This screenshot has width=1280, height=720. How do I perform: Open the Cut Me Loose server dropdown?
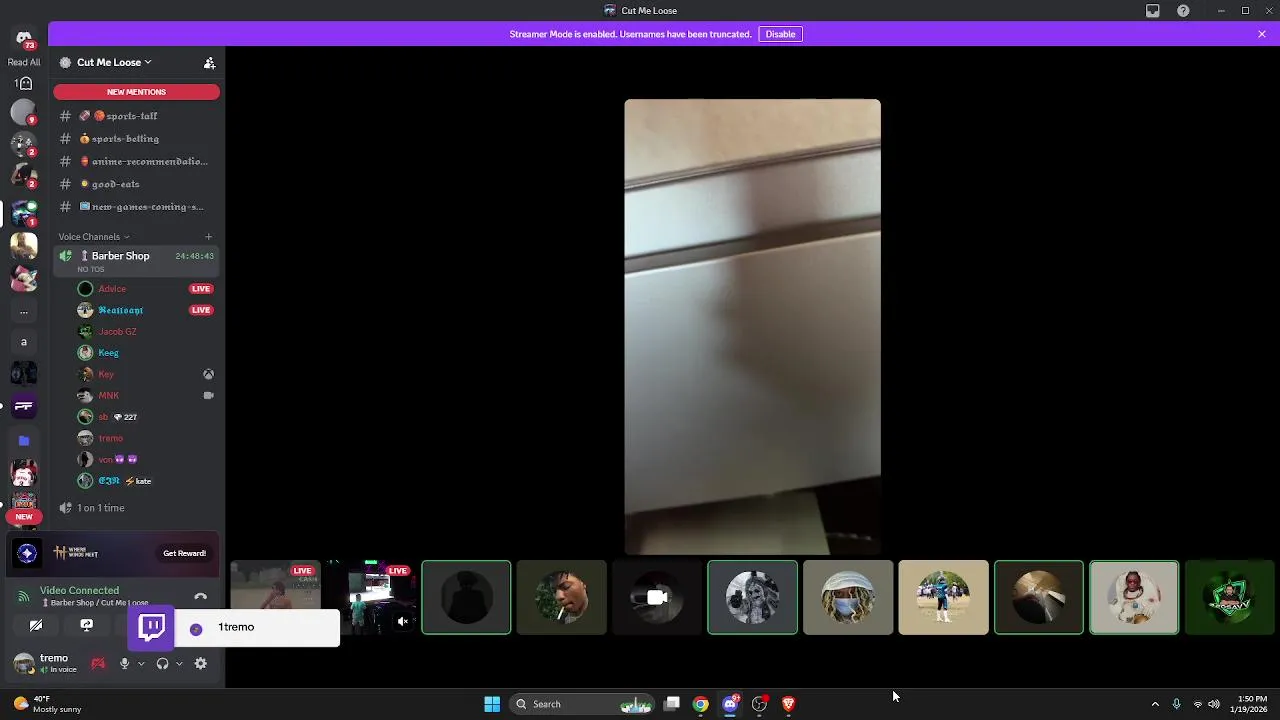coord(114,62)
